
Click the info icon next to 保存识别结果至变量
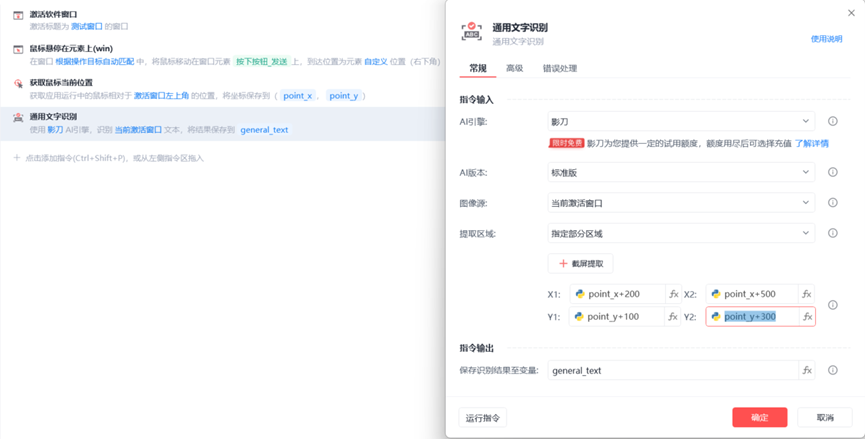click(x=833, y=370)
